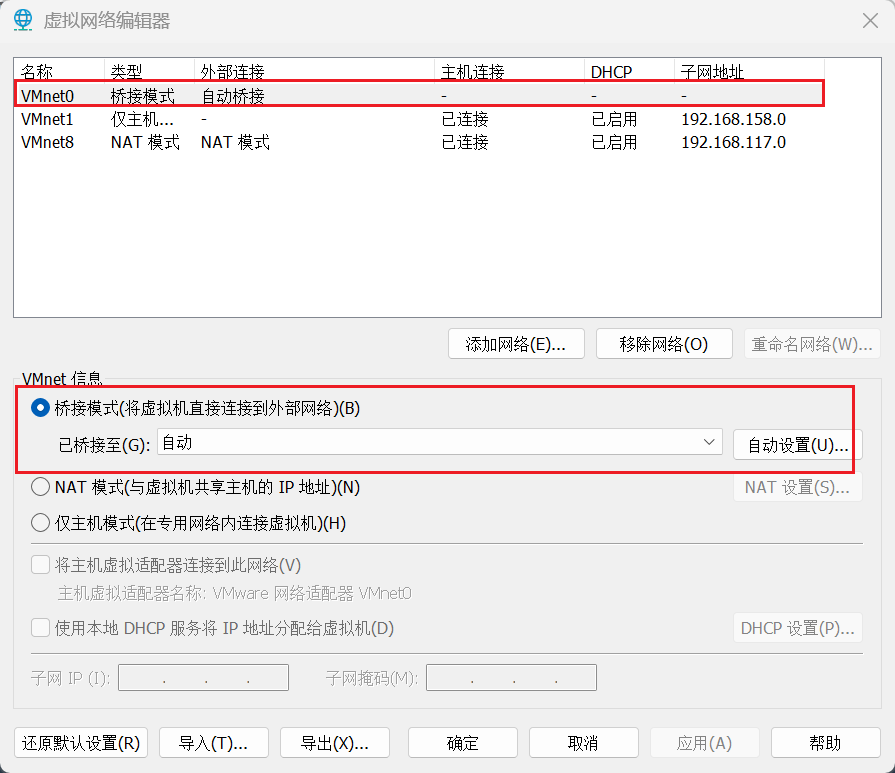895x773 pixels.
Task: Close the virtual network editor window
Action: pyautogui.click(x=870, y=20)
